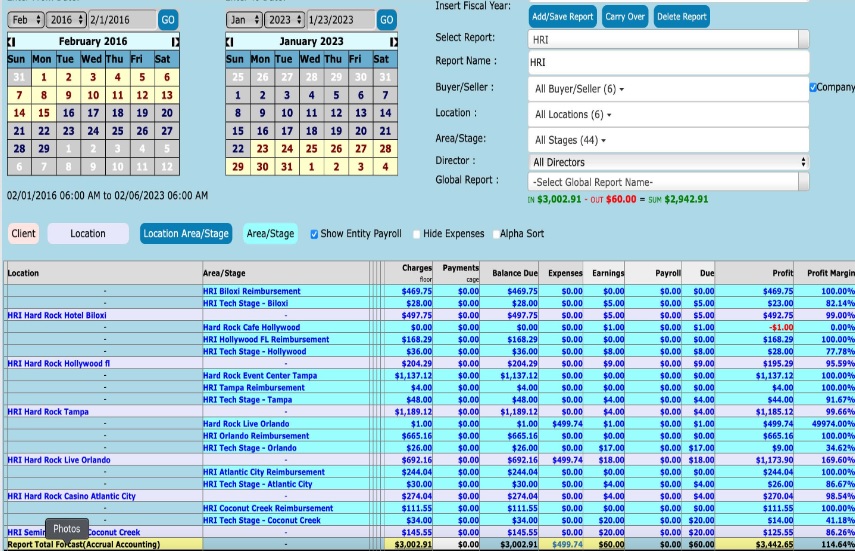855x551 pixels.
Task: Go to next month on January 2023 calendar
Action: [394, 41]
